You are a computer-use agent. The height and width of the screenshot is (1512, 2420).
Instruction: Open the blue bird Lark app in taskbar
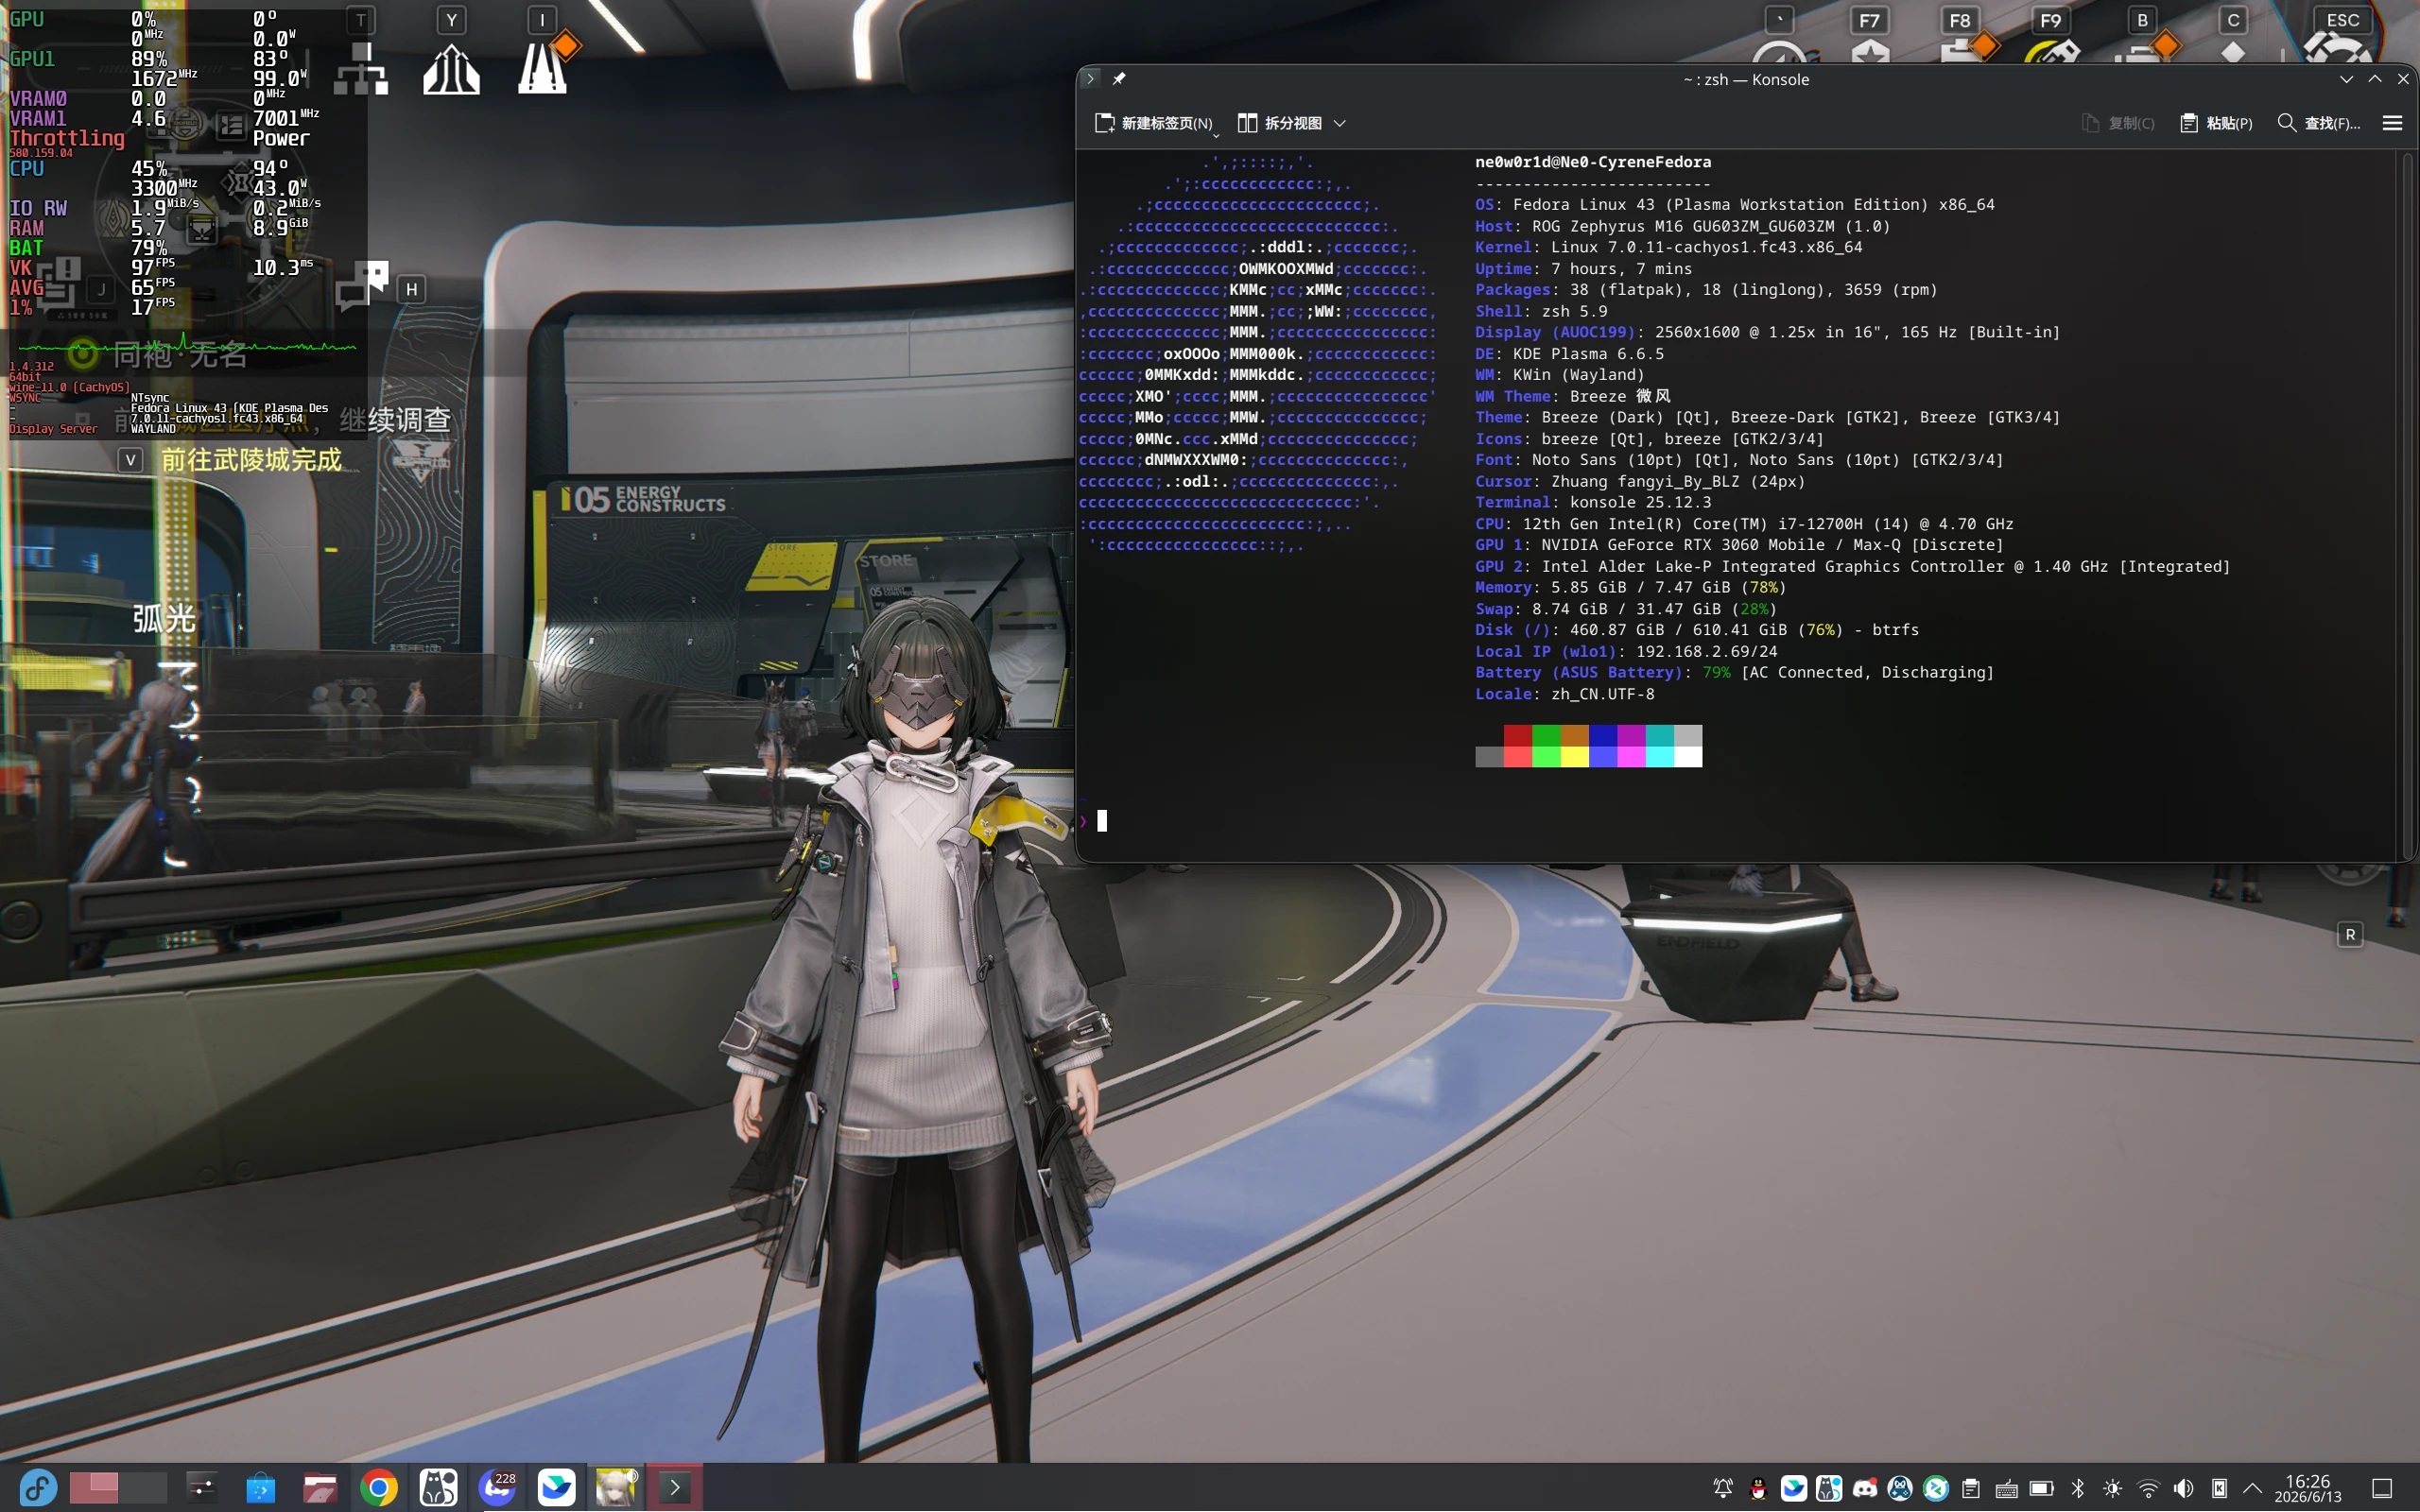pyautogui.click(x=556, y=1487)
